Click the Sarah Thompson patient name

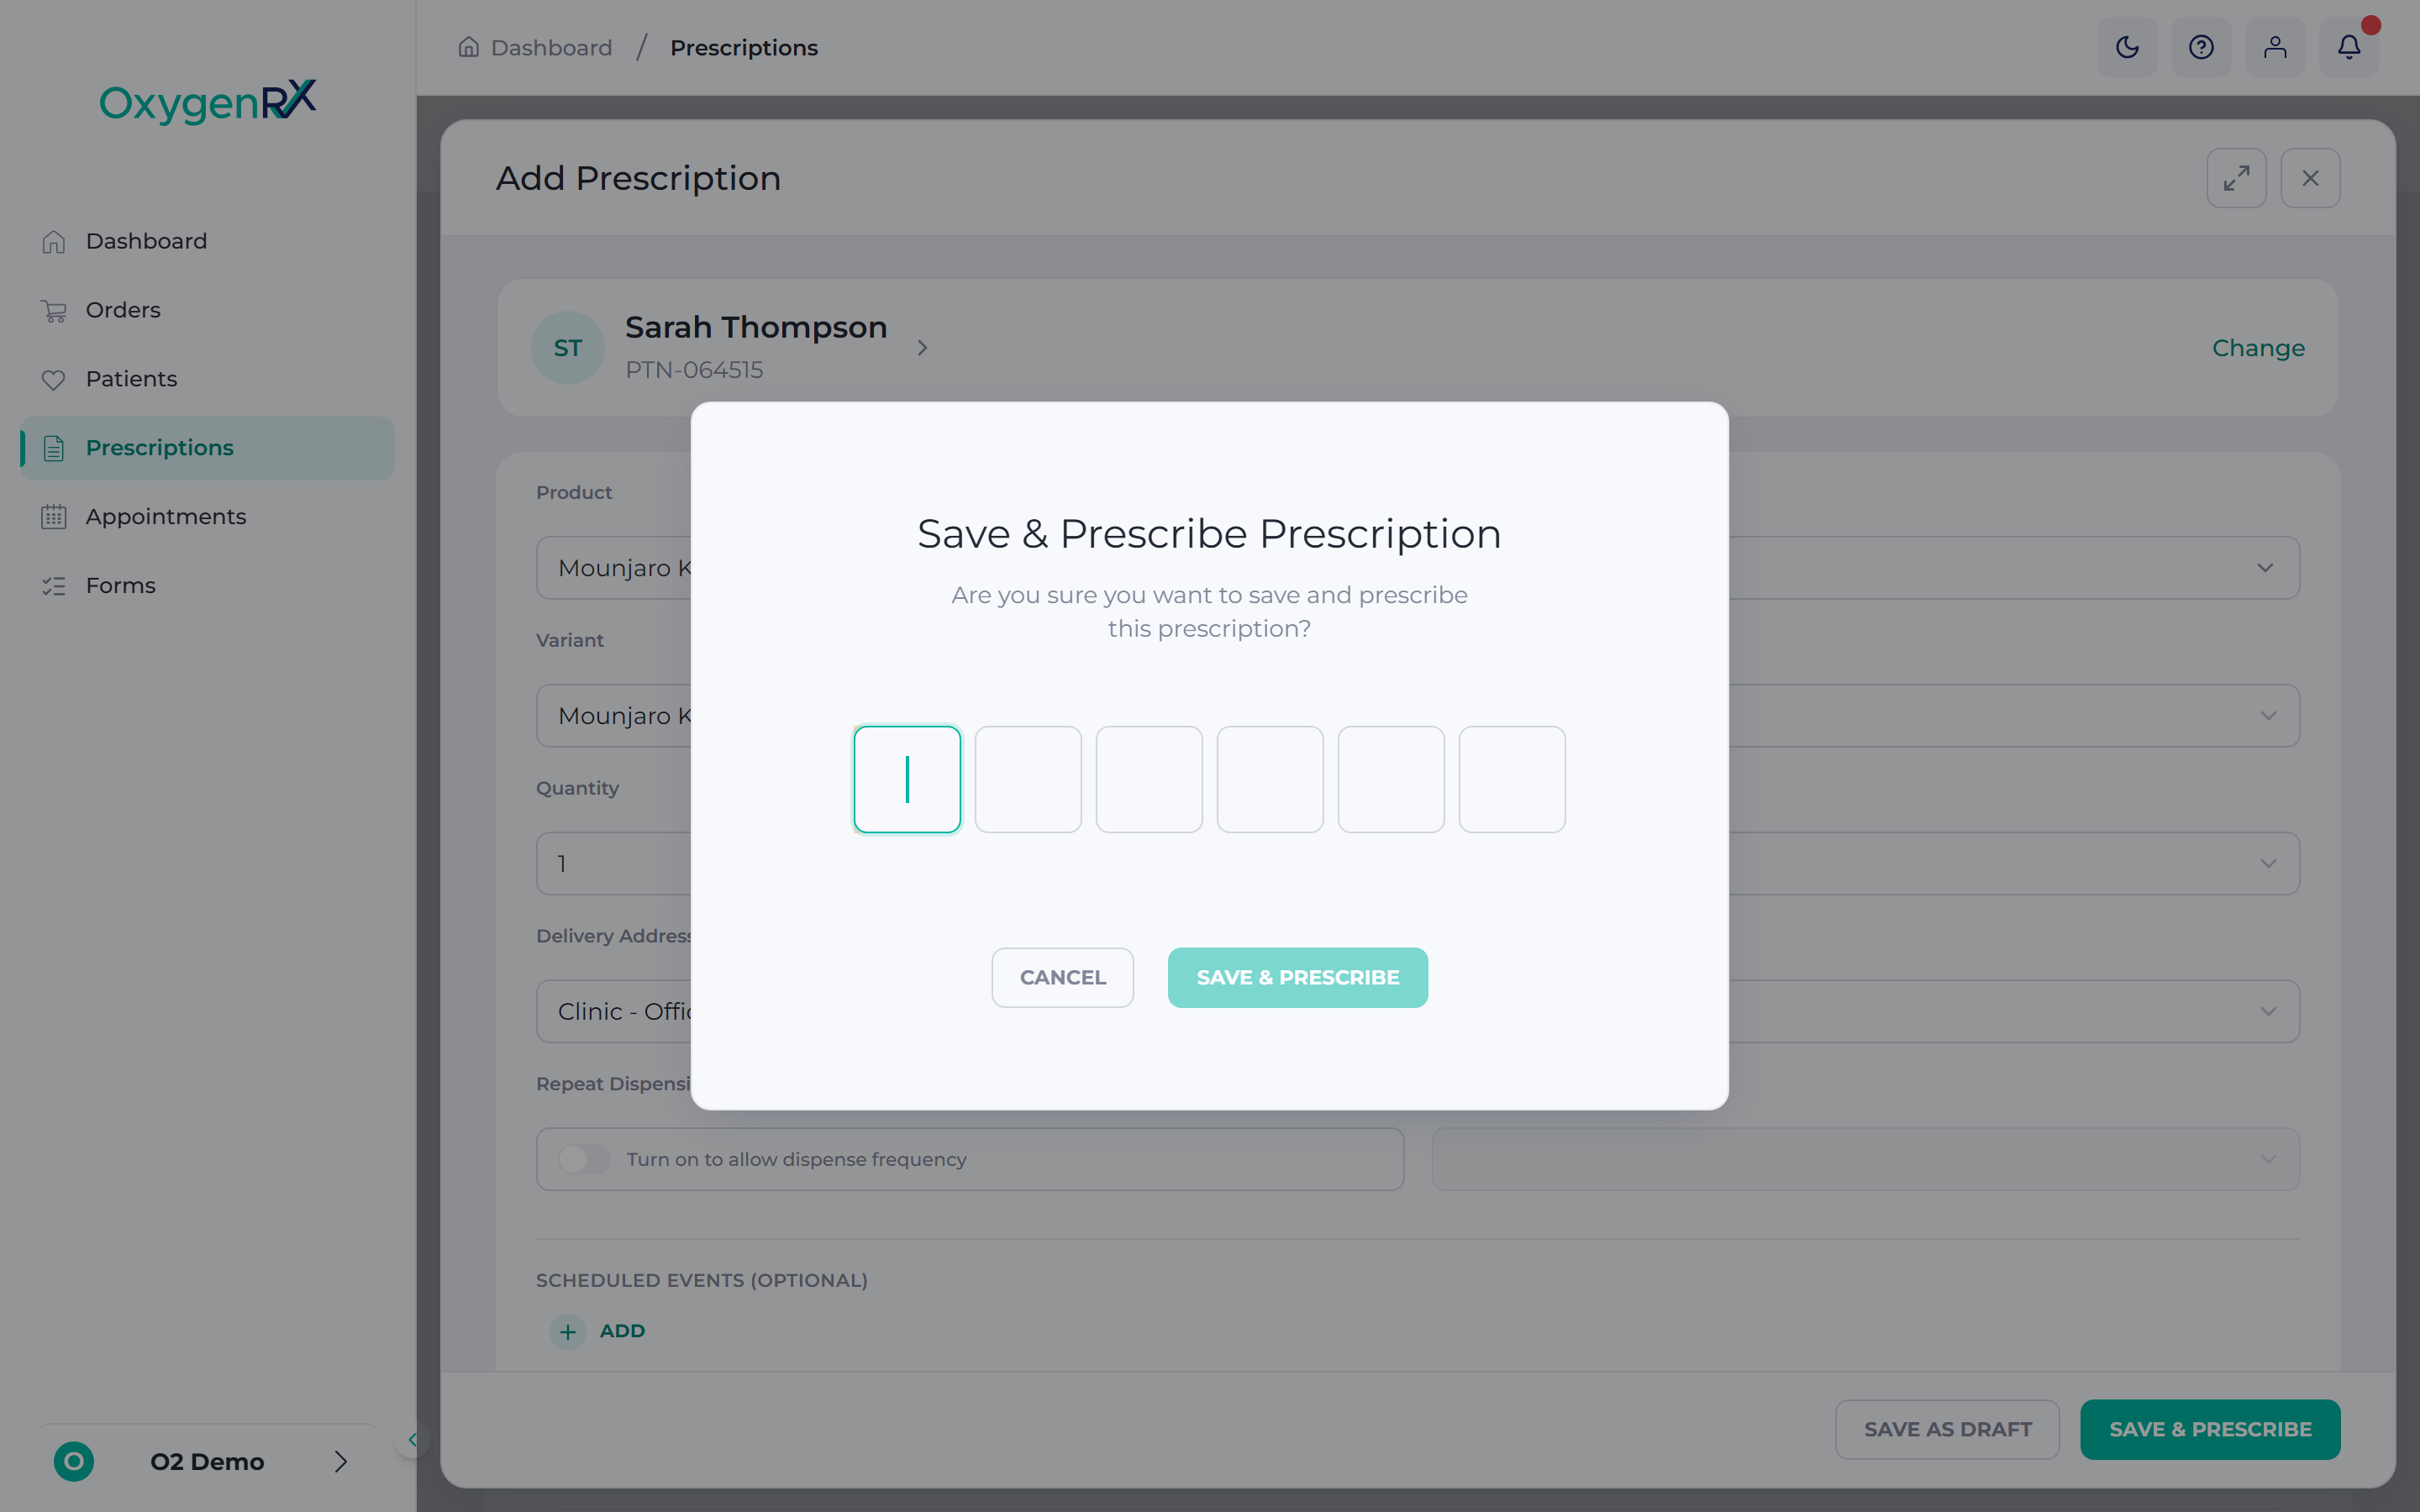pyautogui.click(x=756, y=327)
